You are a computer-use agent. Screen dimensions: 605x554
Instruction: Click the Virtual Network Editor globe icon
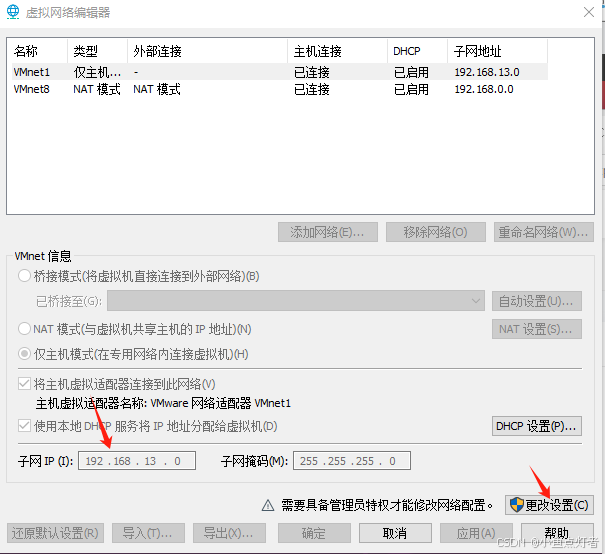pos(13,12)
